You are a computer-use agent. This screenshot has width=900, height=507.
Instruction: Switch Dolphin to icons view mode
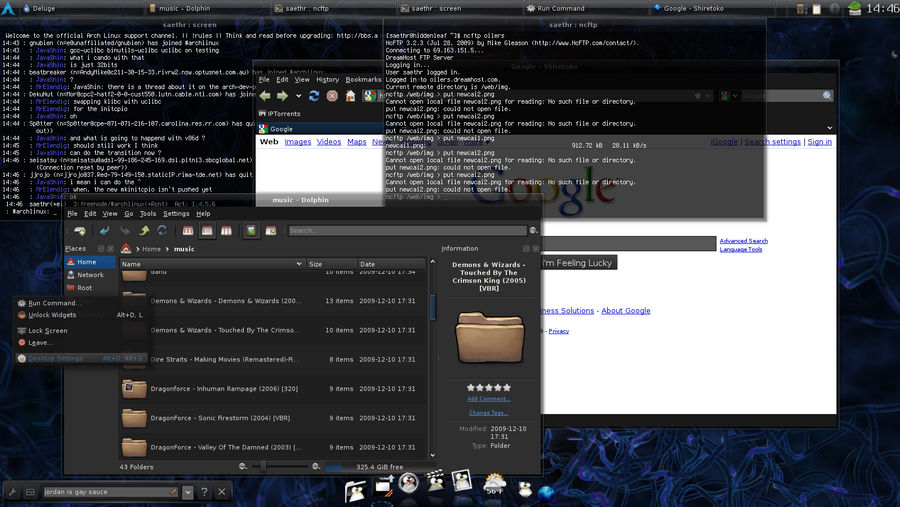tap(188, 231)
